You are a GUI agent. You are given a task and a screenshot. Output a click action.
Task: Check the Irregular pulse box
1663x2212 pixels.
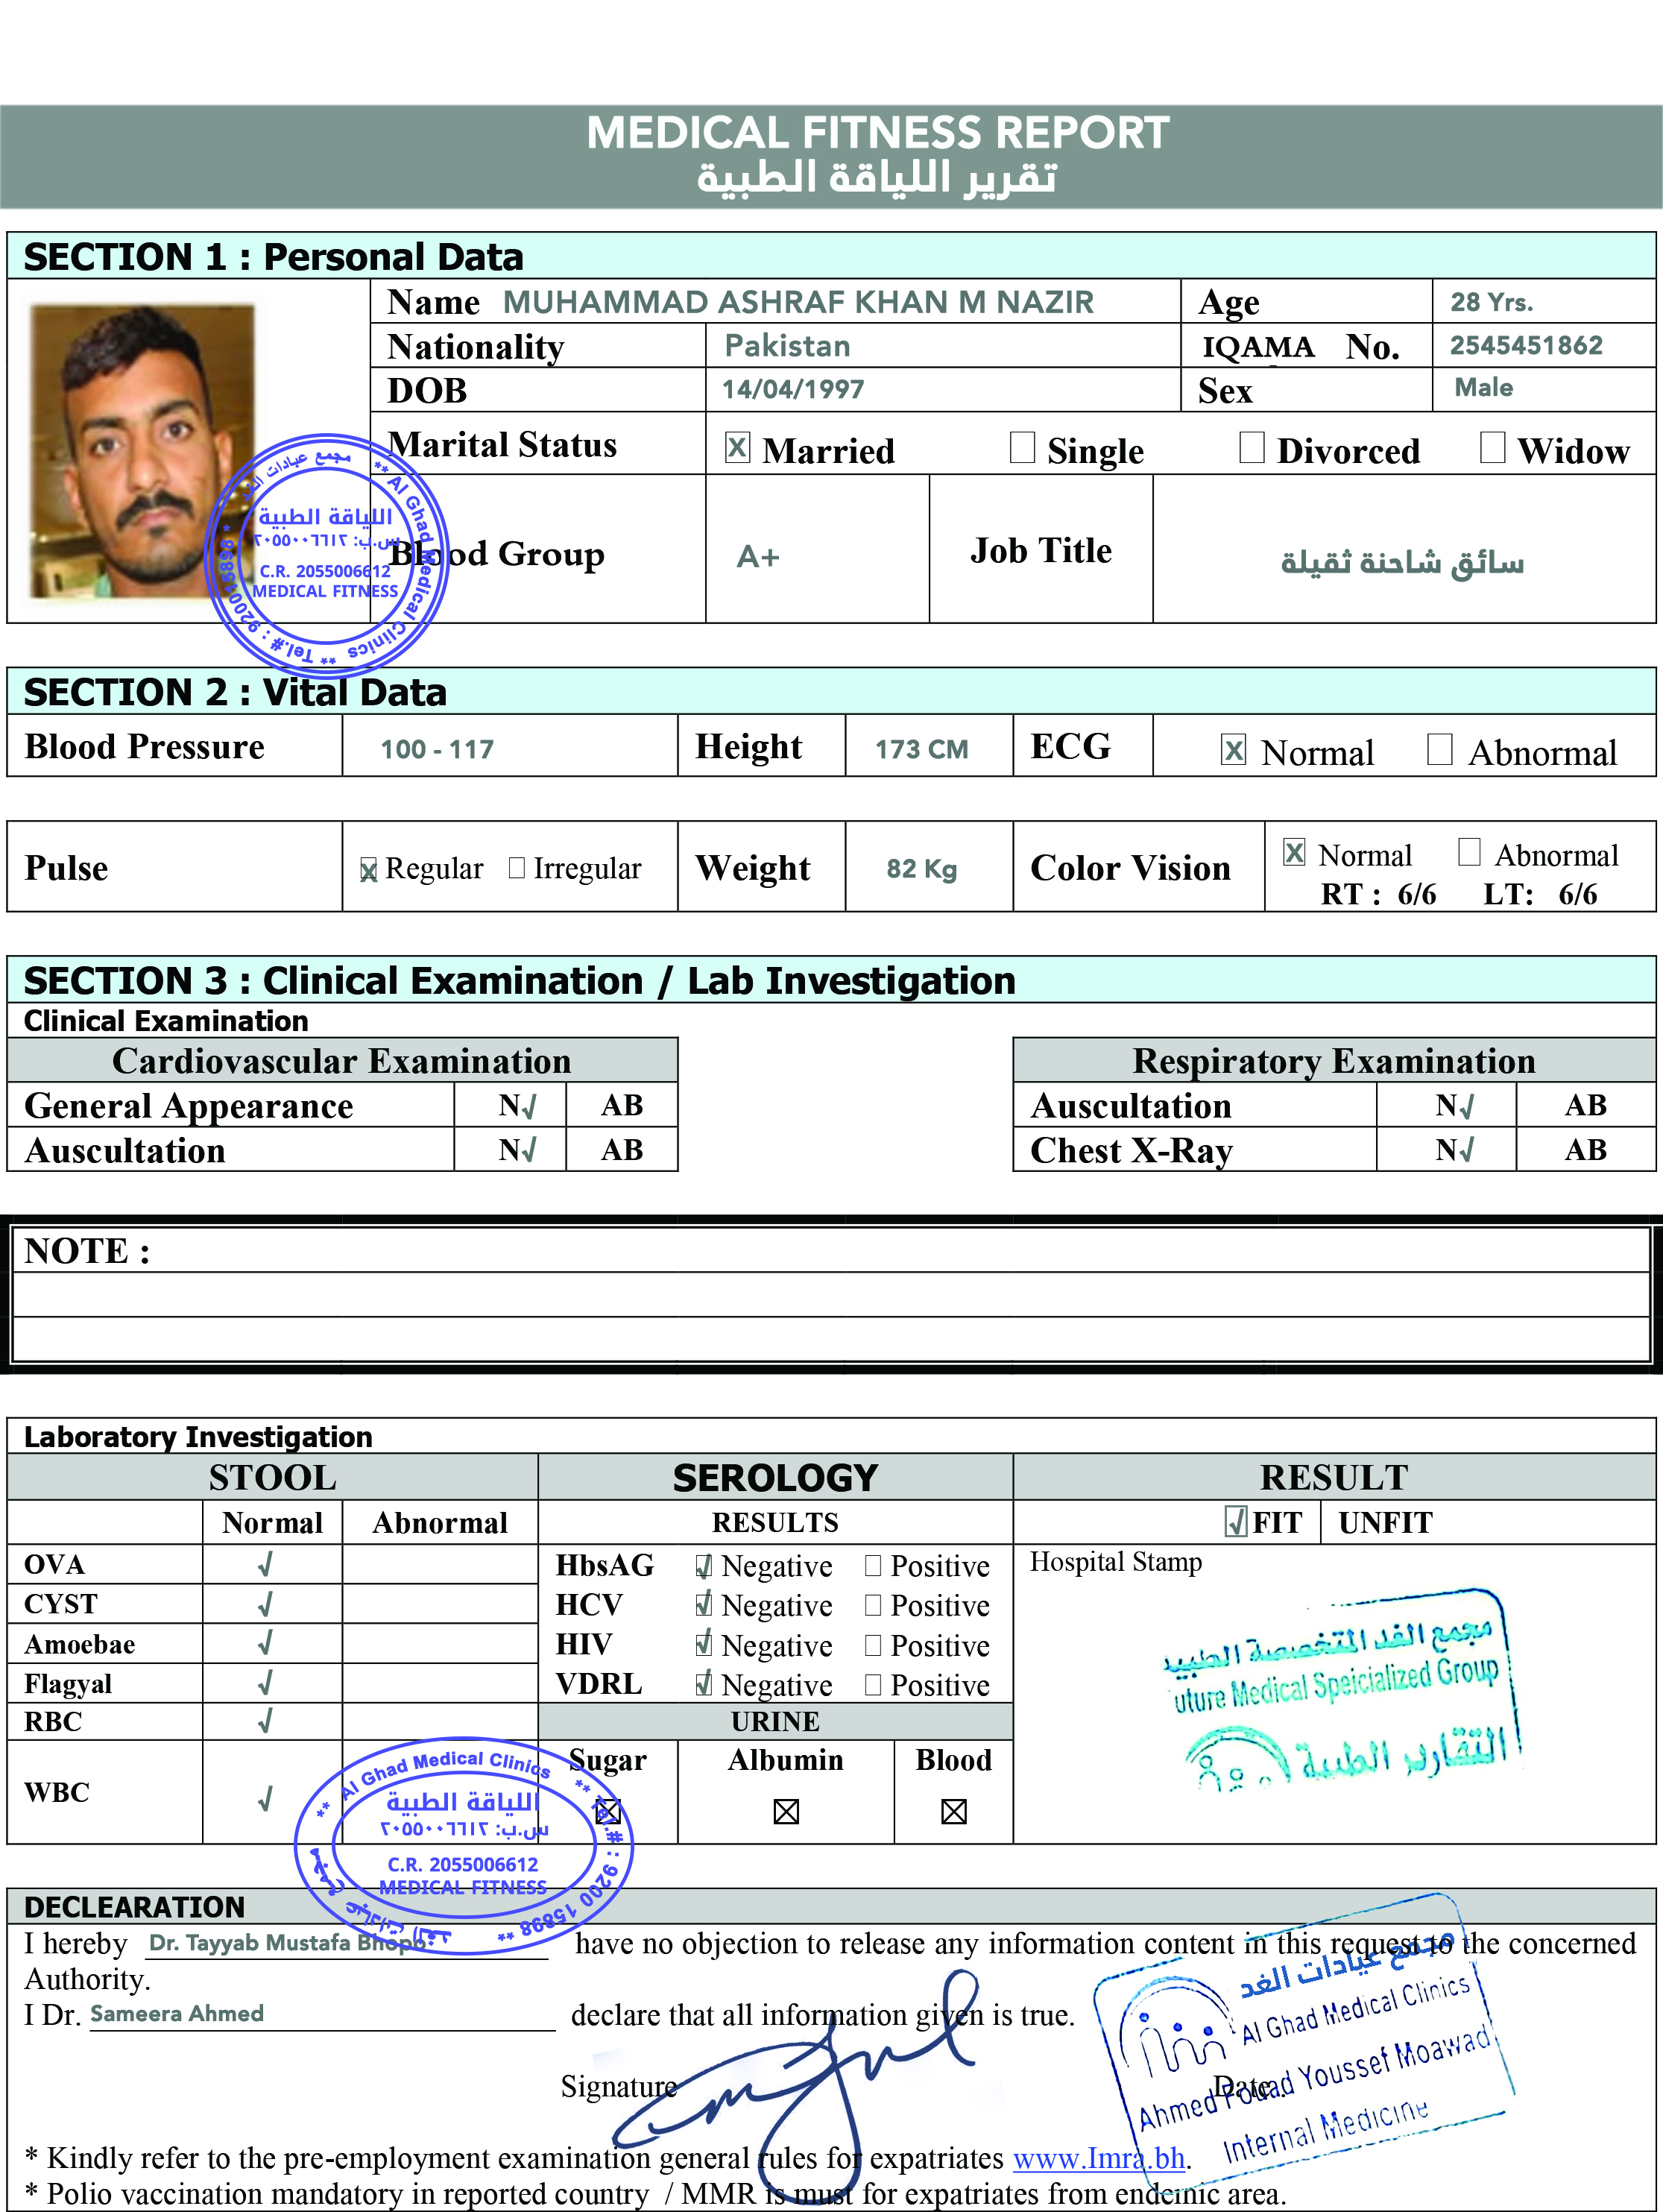click(516, 867)
